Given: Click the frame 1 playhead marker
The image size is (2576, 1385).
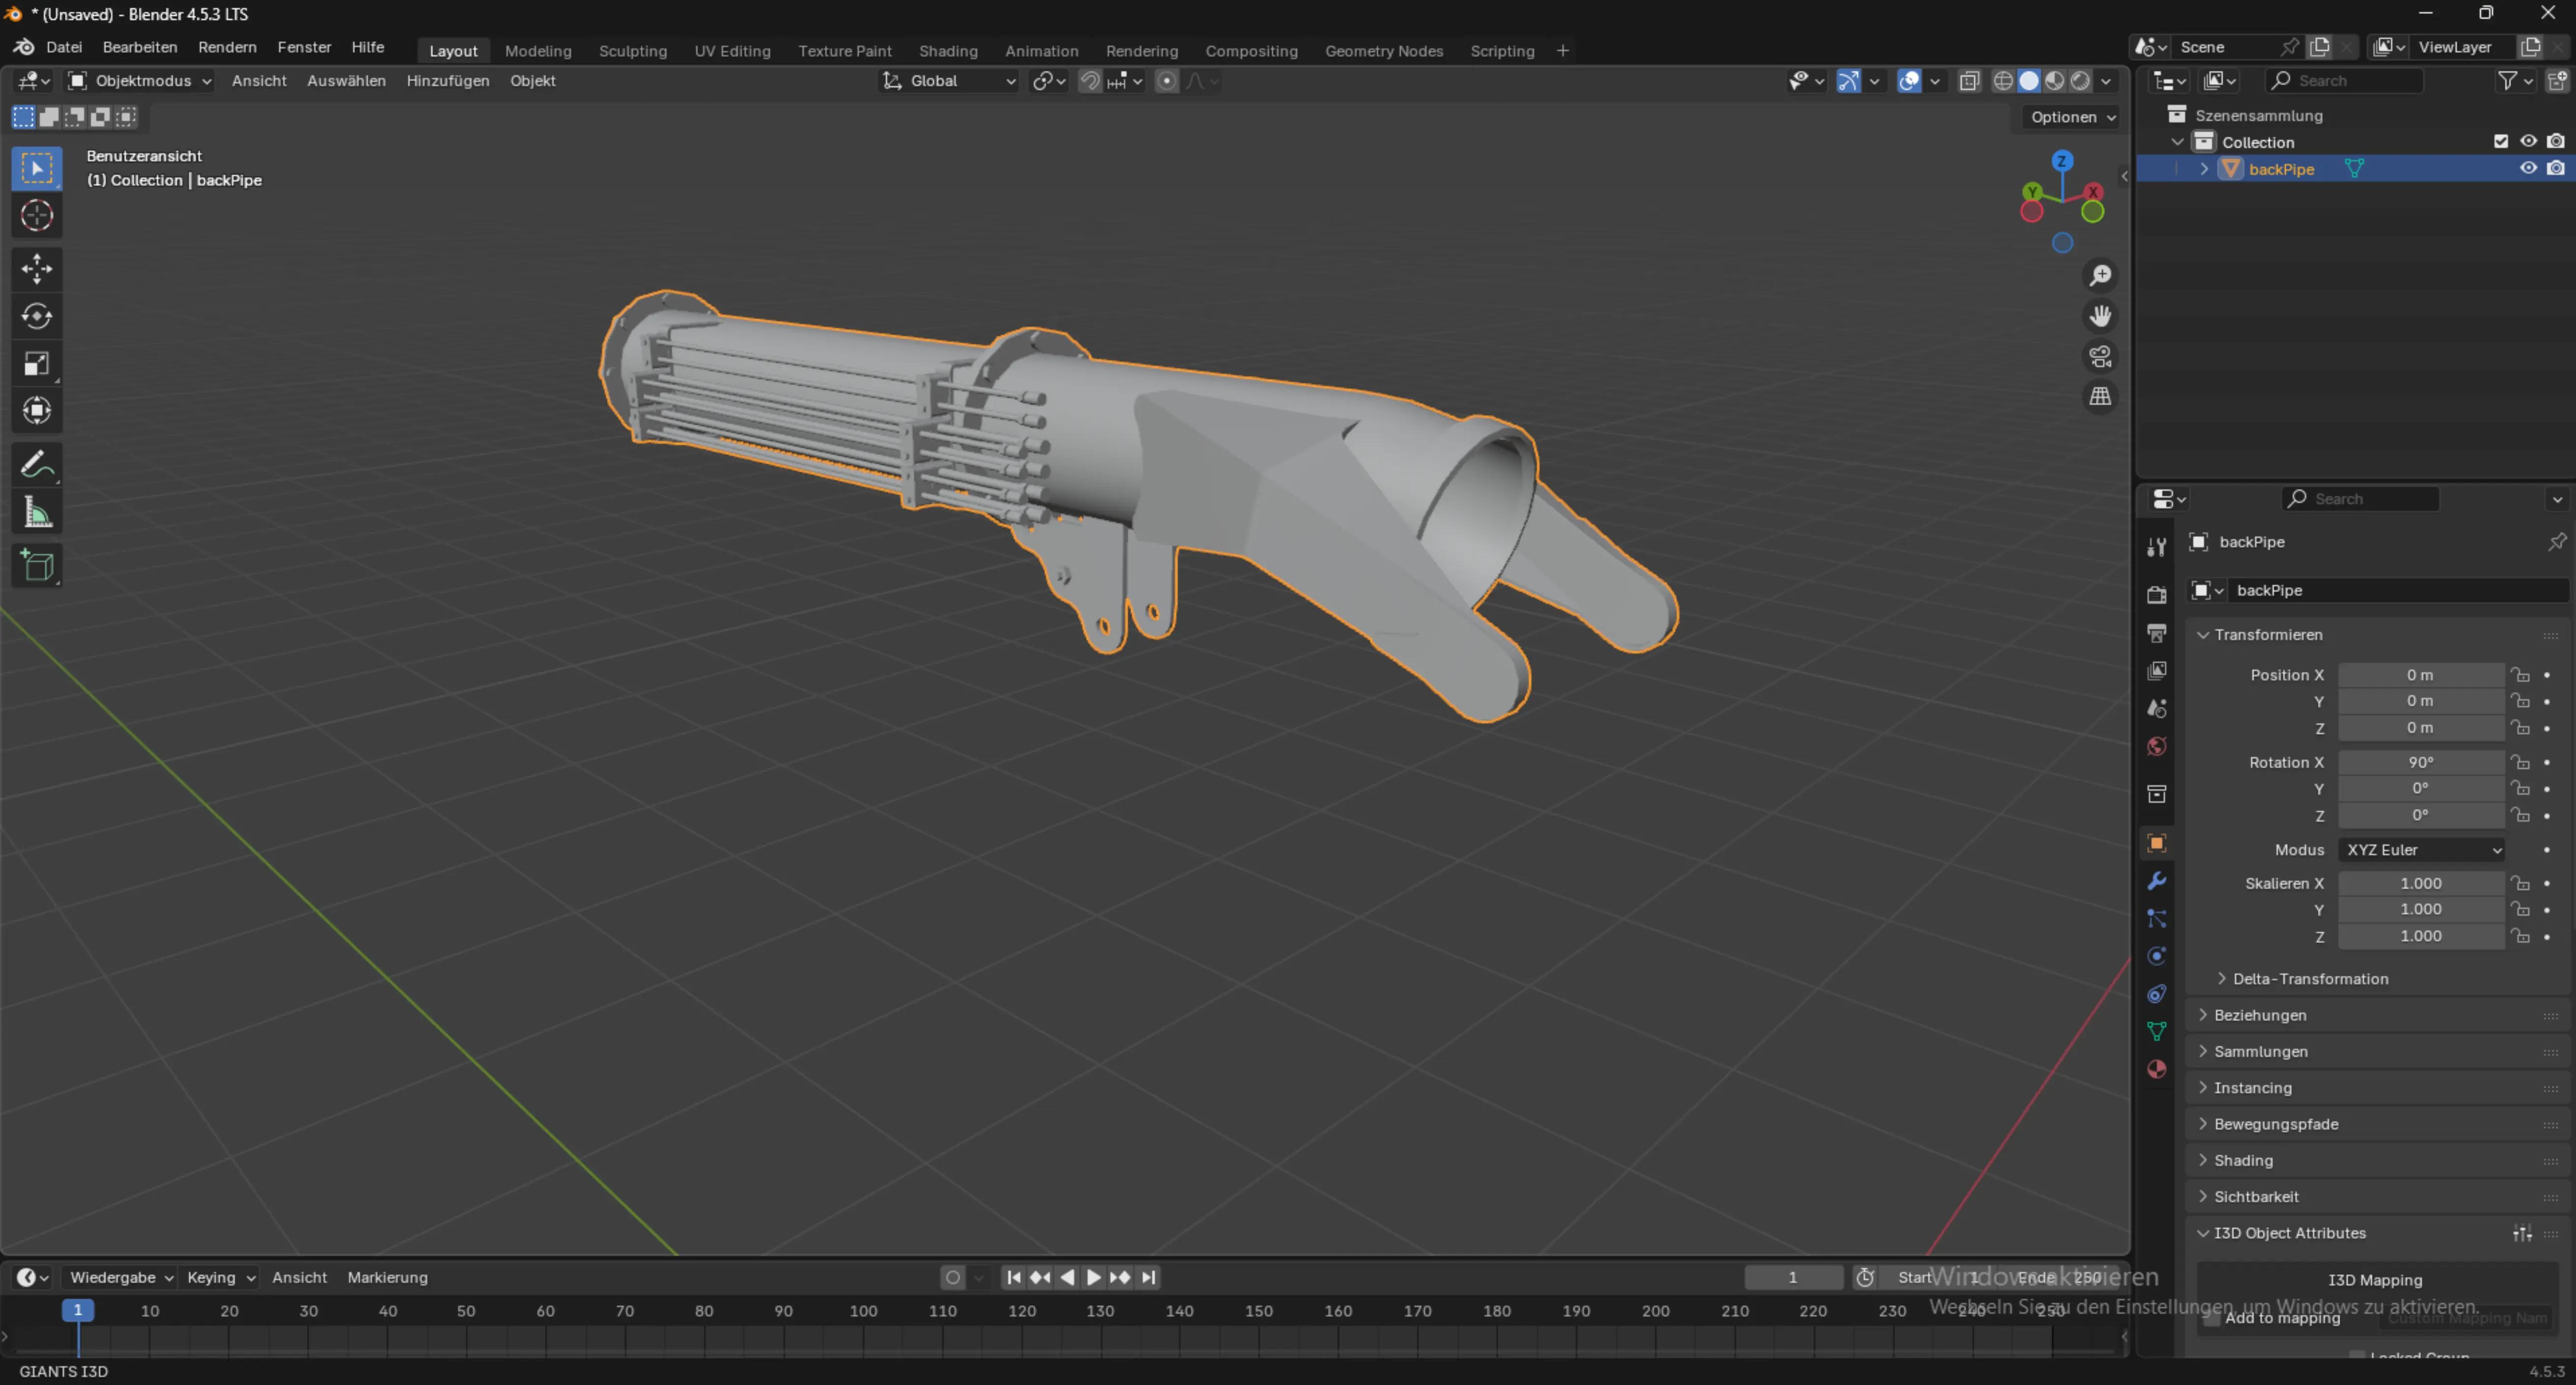Looking at the screenshot, I should click(x=78, y=1310).
